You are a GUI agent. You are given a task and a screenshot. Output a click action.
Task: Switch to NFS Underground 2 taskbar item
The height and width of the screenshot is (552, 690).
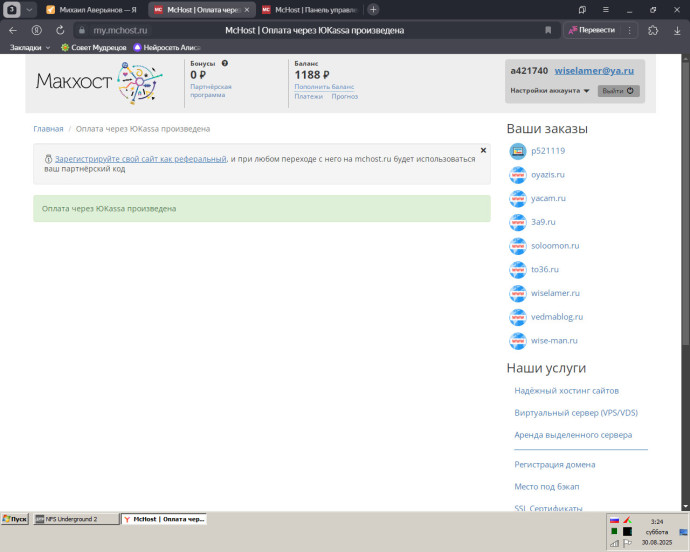point(76,519)
